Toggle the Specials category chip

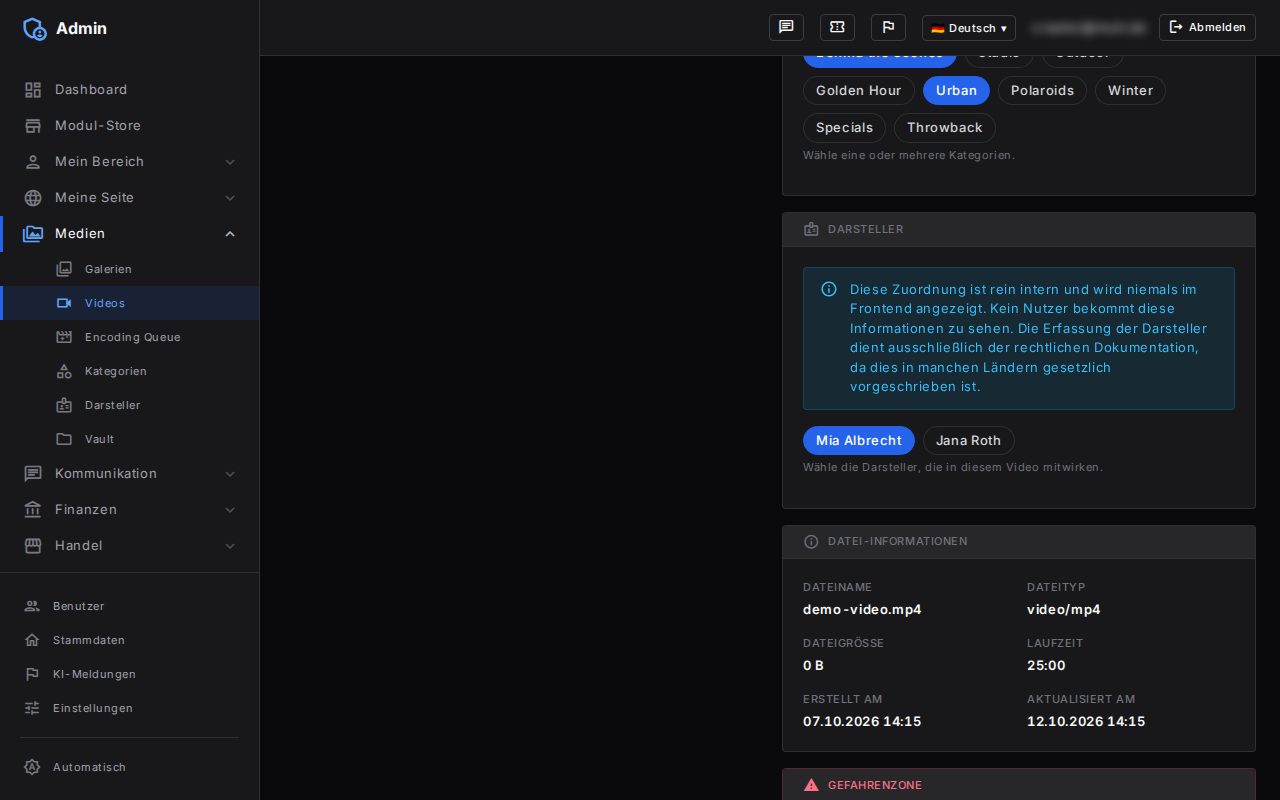[844, 127]
